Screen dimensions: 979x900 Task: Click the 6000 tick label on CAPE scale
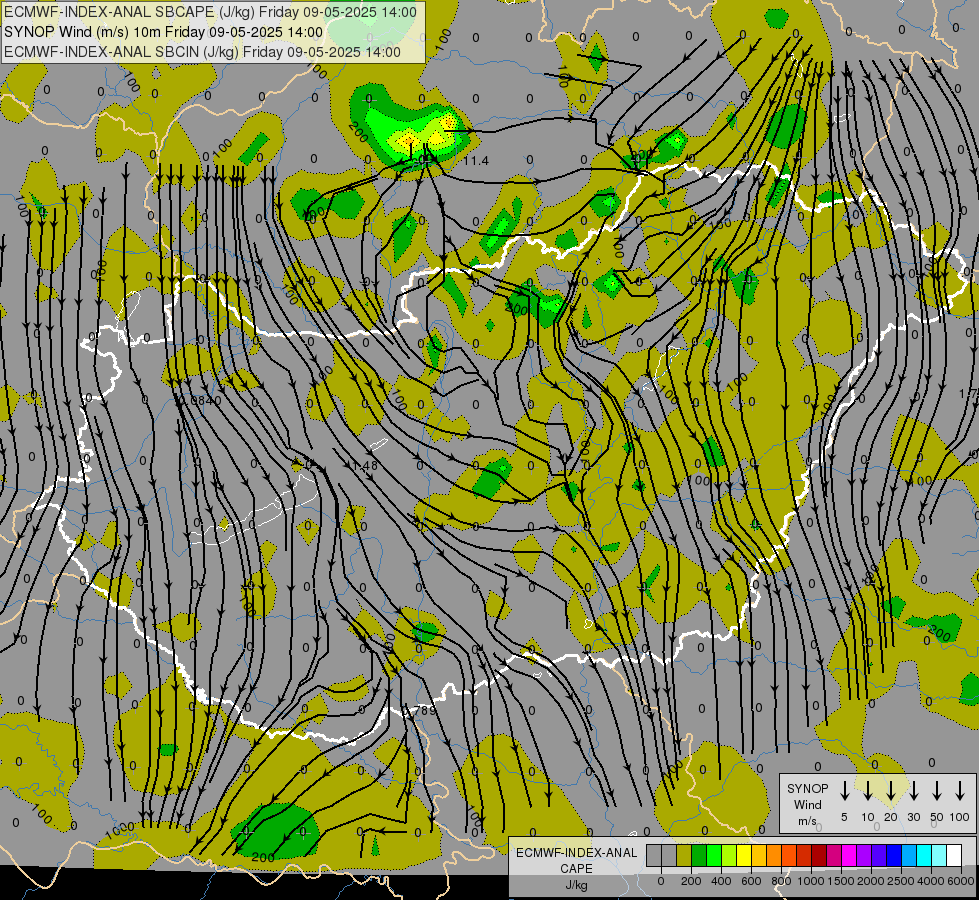pos(960,881)
